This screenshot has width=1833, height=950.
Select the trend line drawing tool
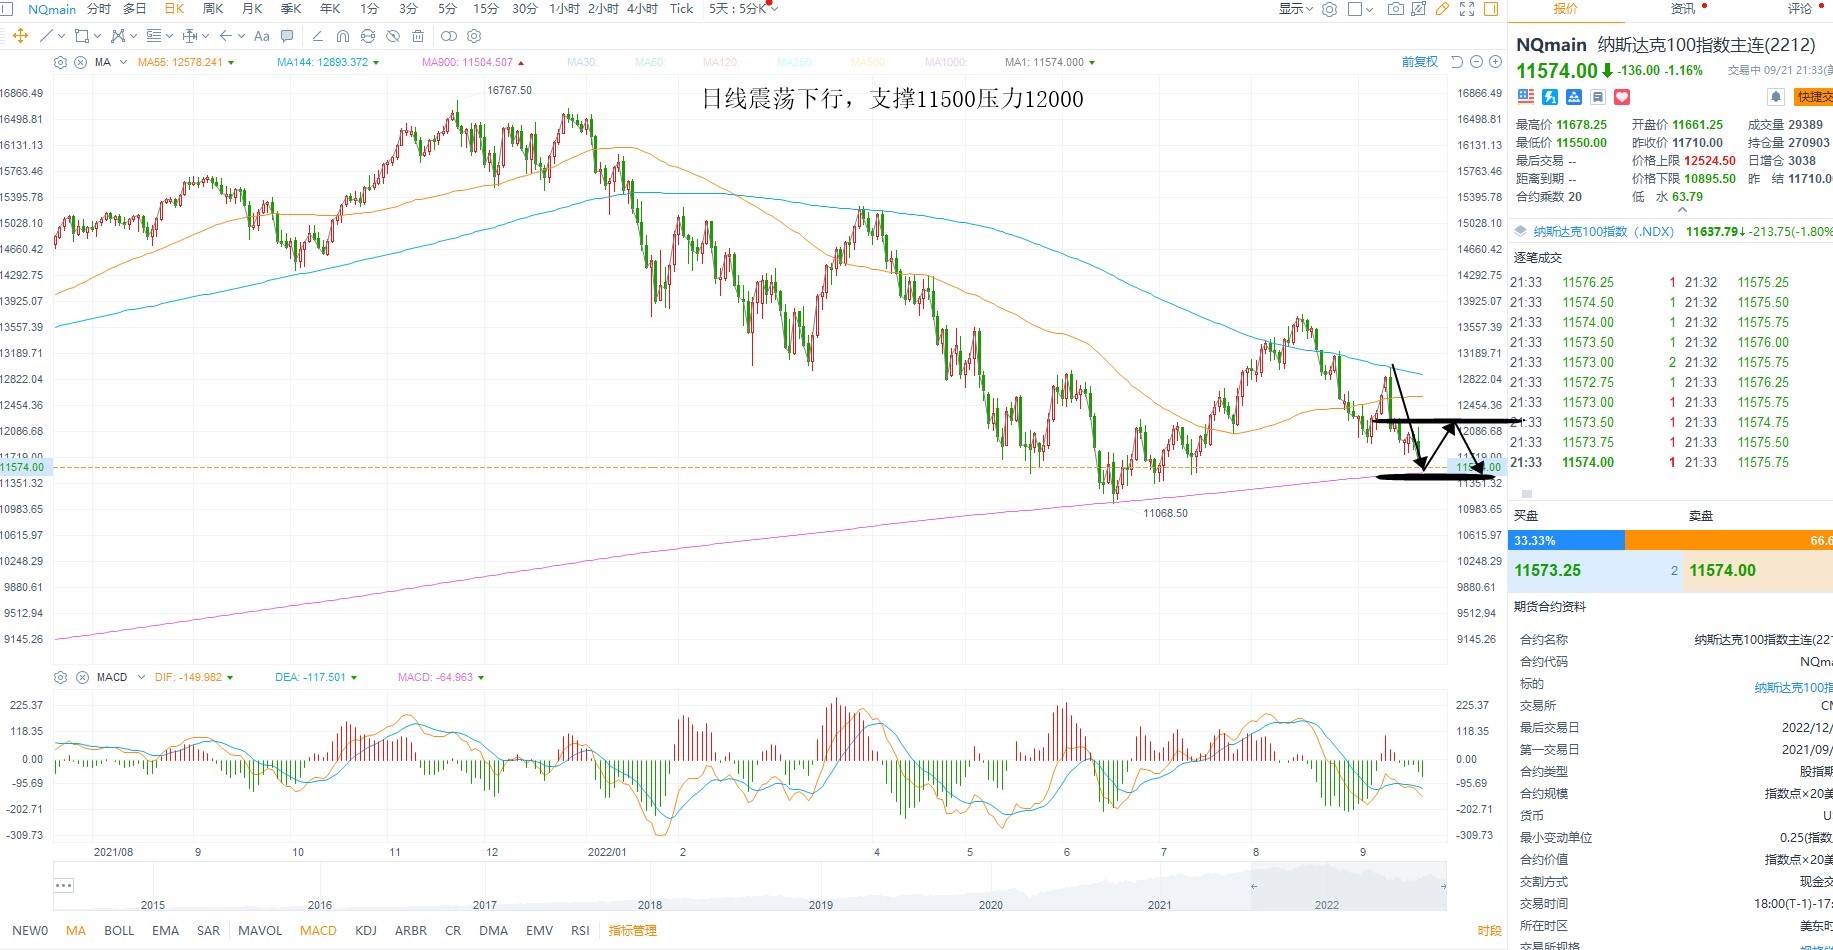coord(46,36)
